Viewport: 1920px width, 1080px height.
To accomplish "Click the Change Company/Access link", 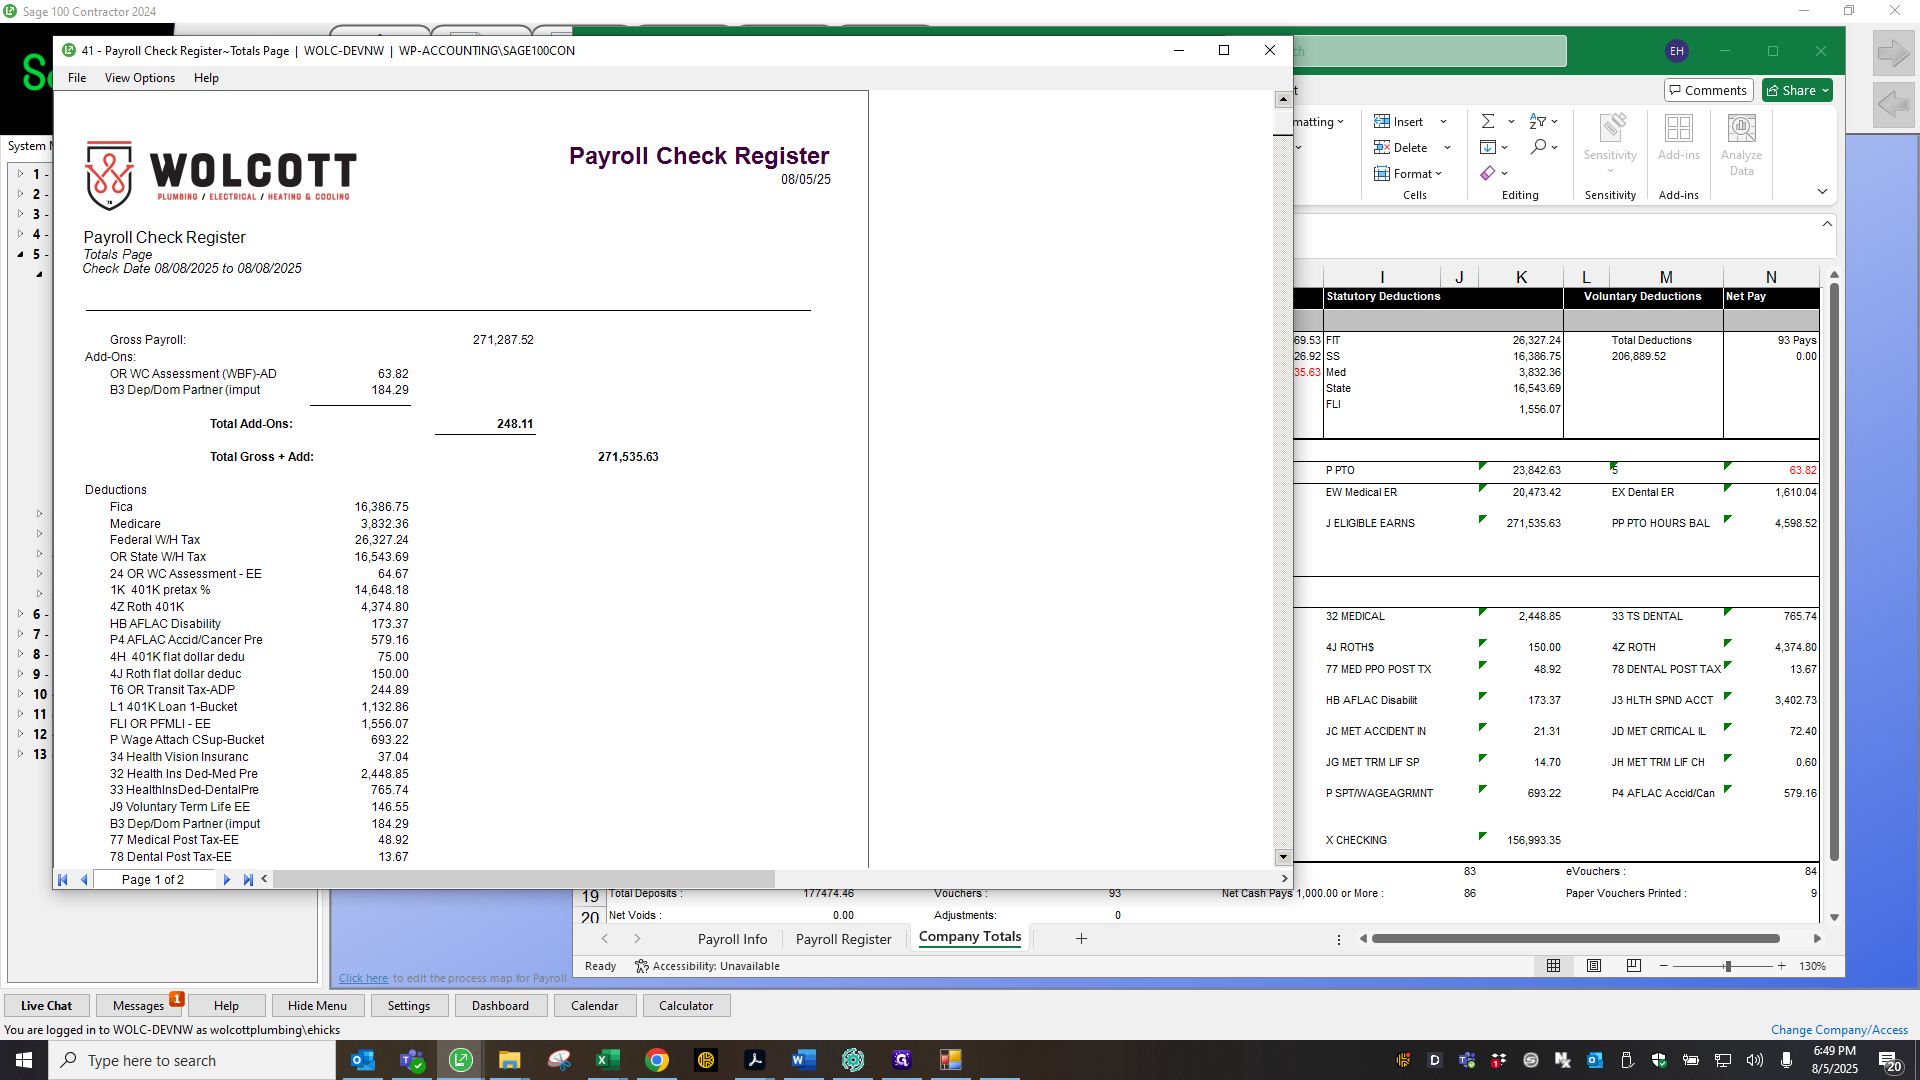I will (1839, 1030).
